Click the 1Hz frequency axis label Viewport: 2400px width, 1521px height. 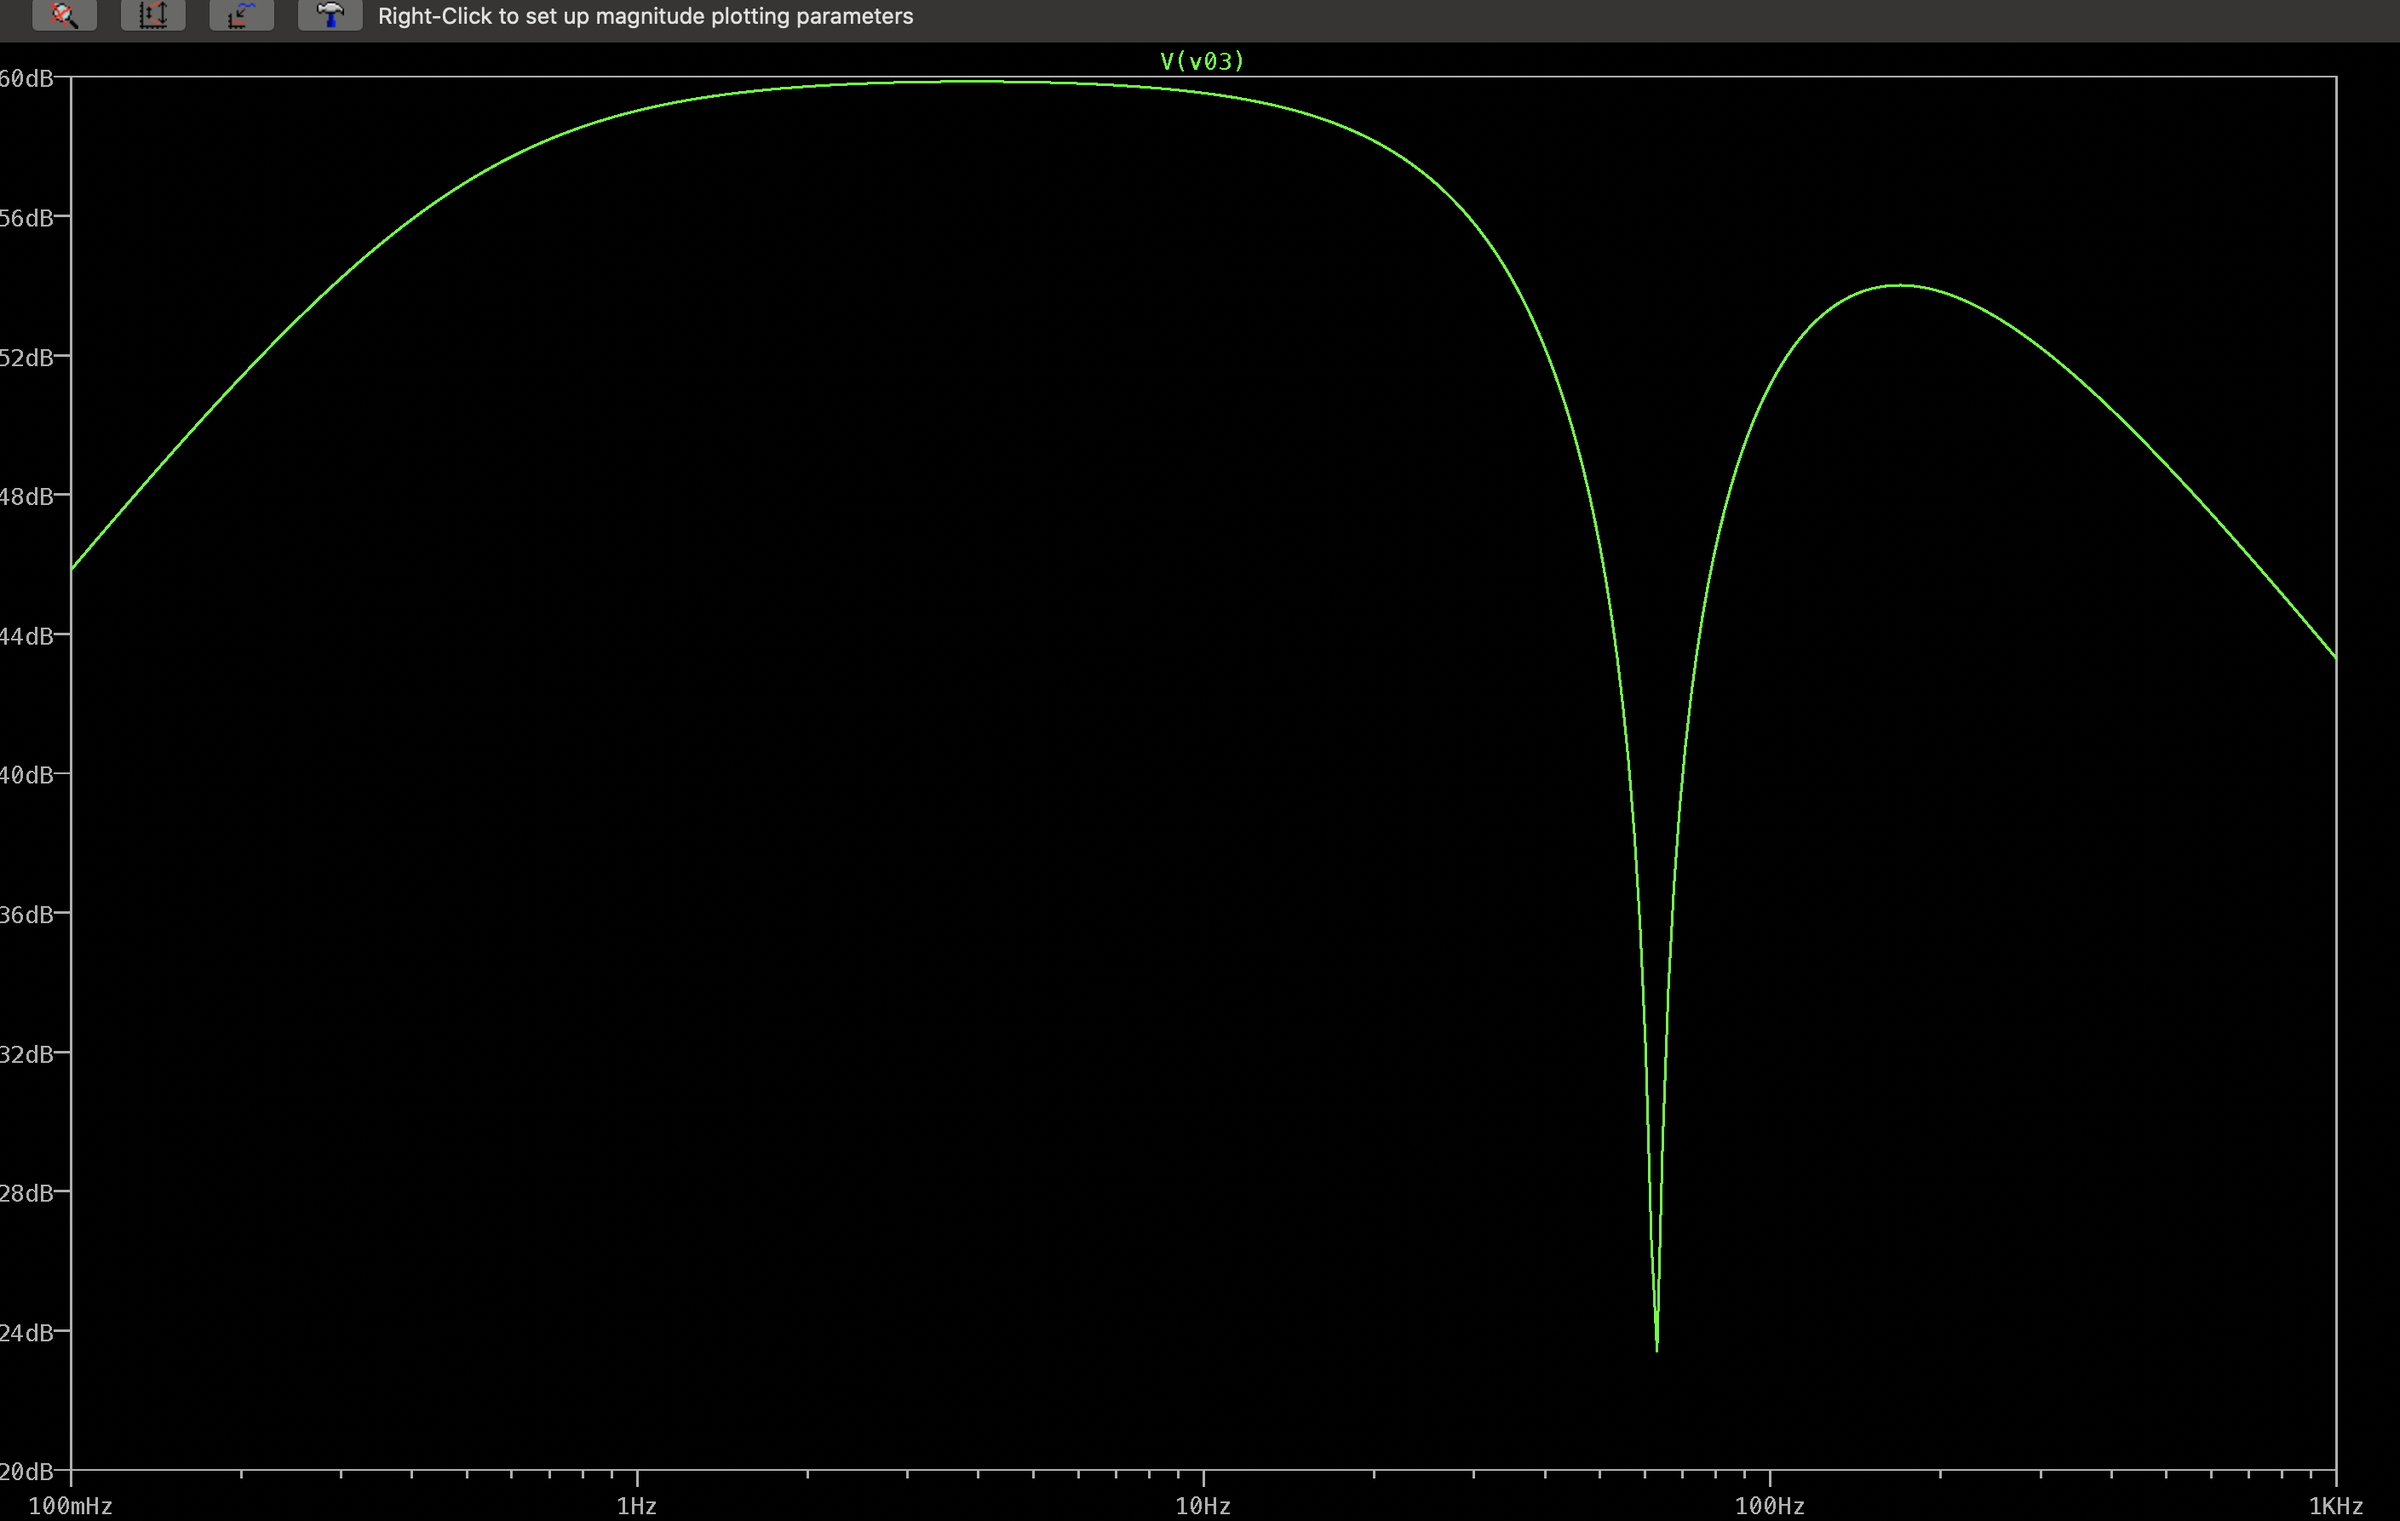637,1506
